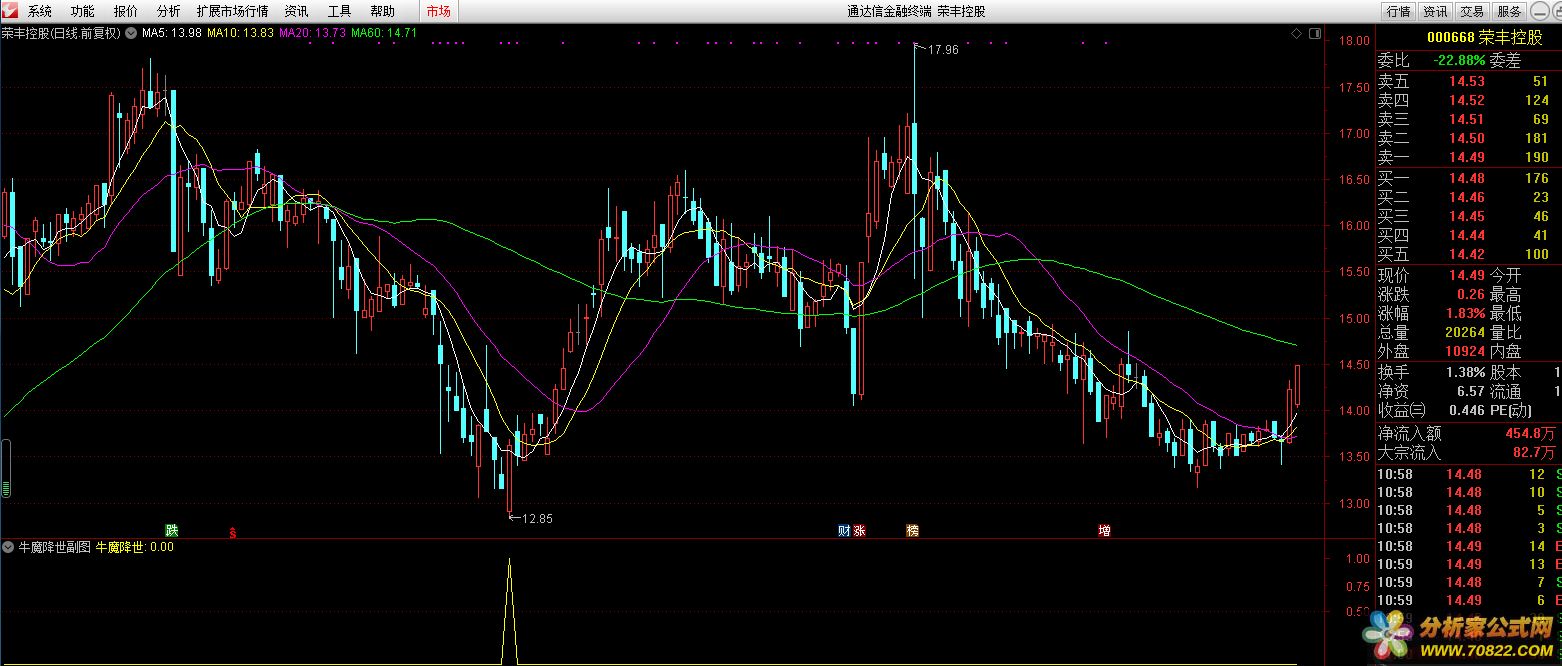
Task: Click the 现价 14.49 value
Action: 1467,275
